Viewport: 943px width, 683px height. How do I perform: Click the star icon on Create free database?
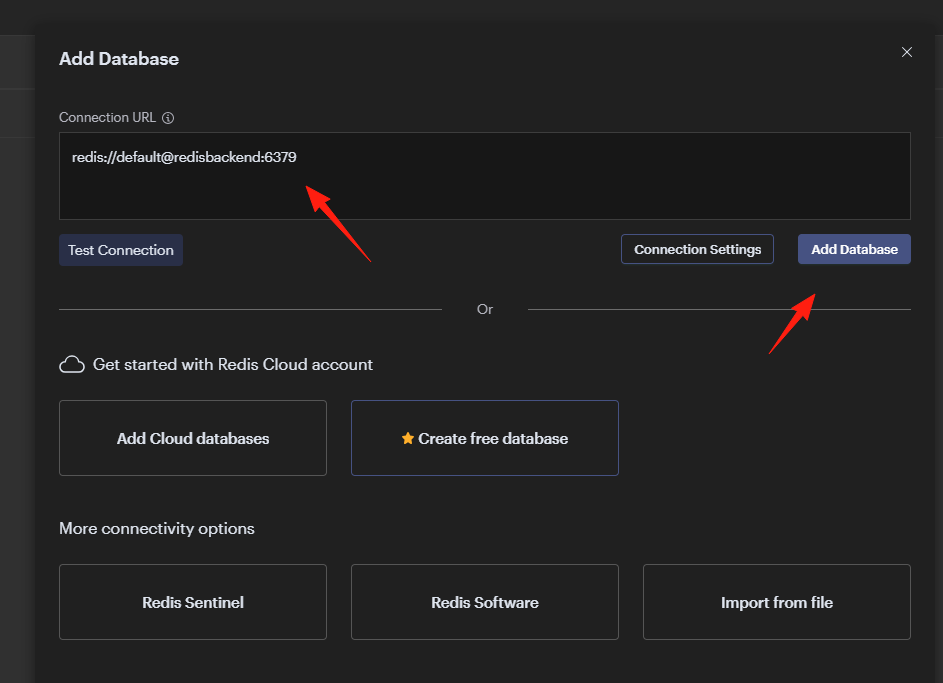[x=408, y=438]
